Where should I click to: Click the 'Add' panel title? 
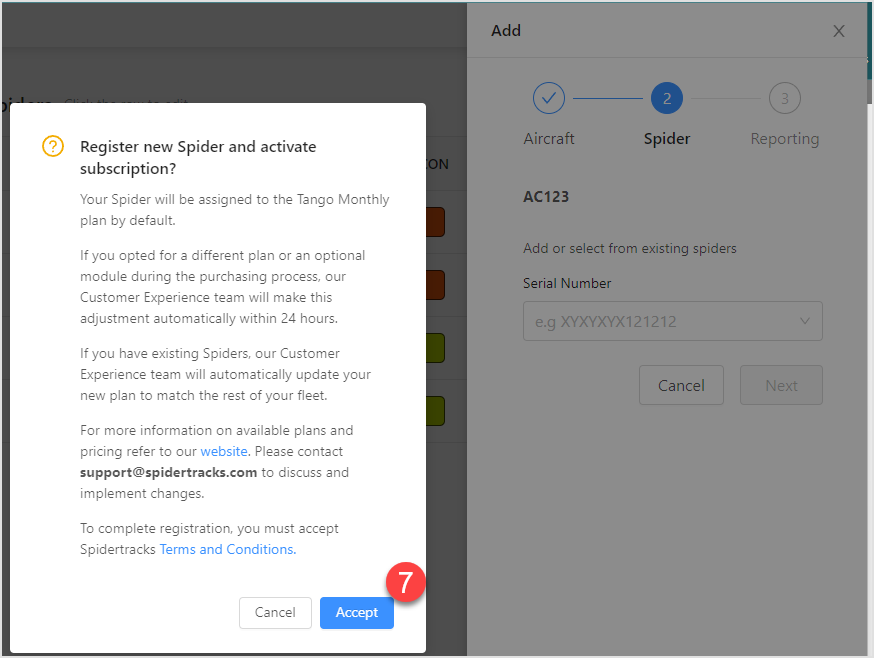pos(506,31)
